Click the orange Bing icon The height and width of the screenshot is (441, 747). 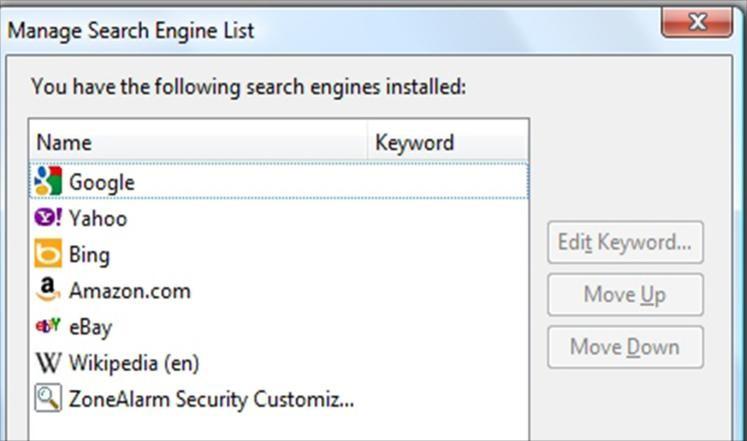pos(48,254)
